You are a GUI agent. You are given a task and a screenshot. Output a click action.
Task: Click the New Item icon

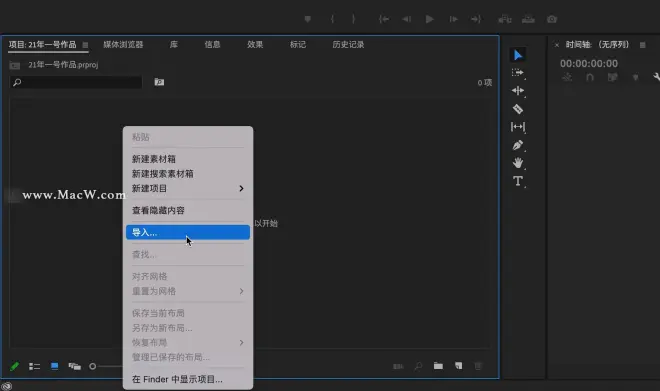click(x=458, y=366)
